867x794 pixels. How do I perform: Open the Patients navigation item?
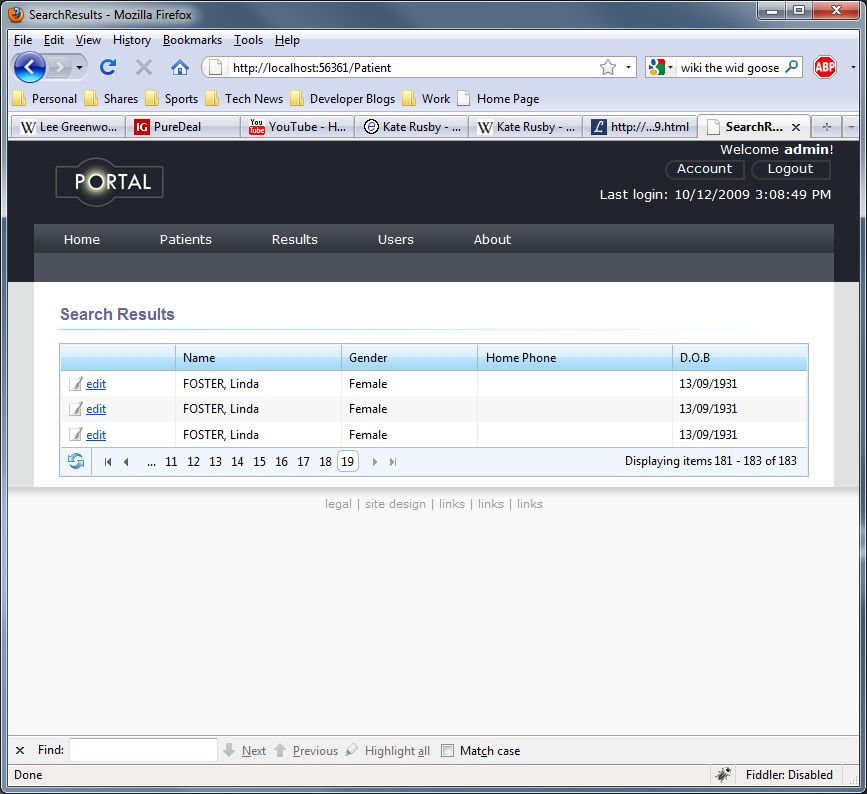pos(185,239)
